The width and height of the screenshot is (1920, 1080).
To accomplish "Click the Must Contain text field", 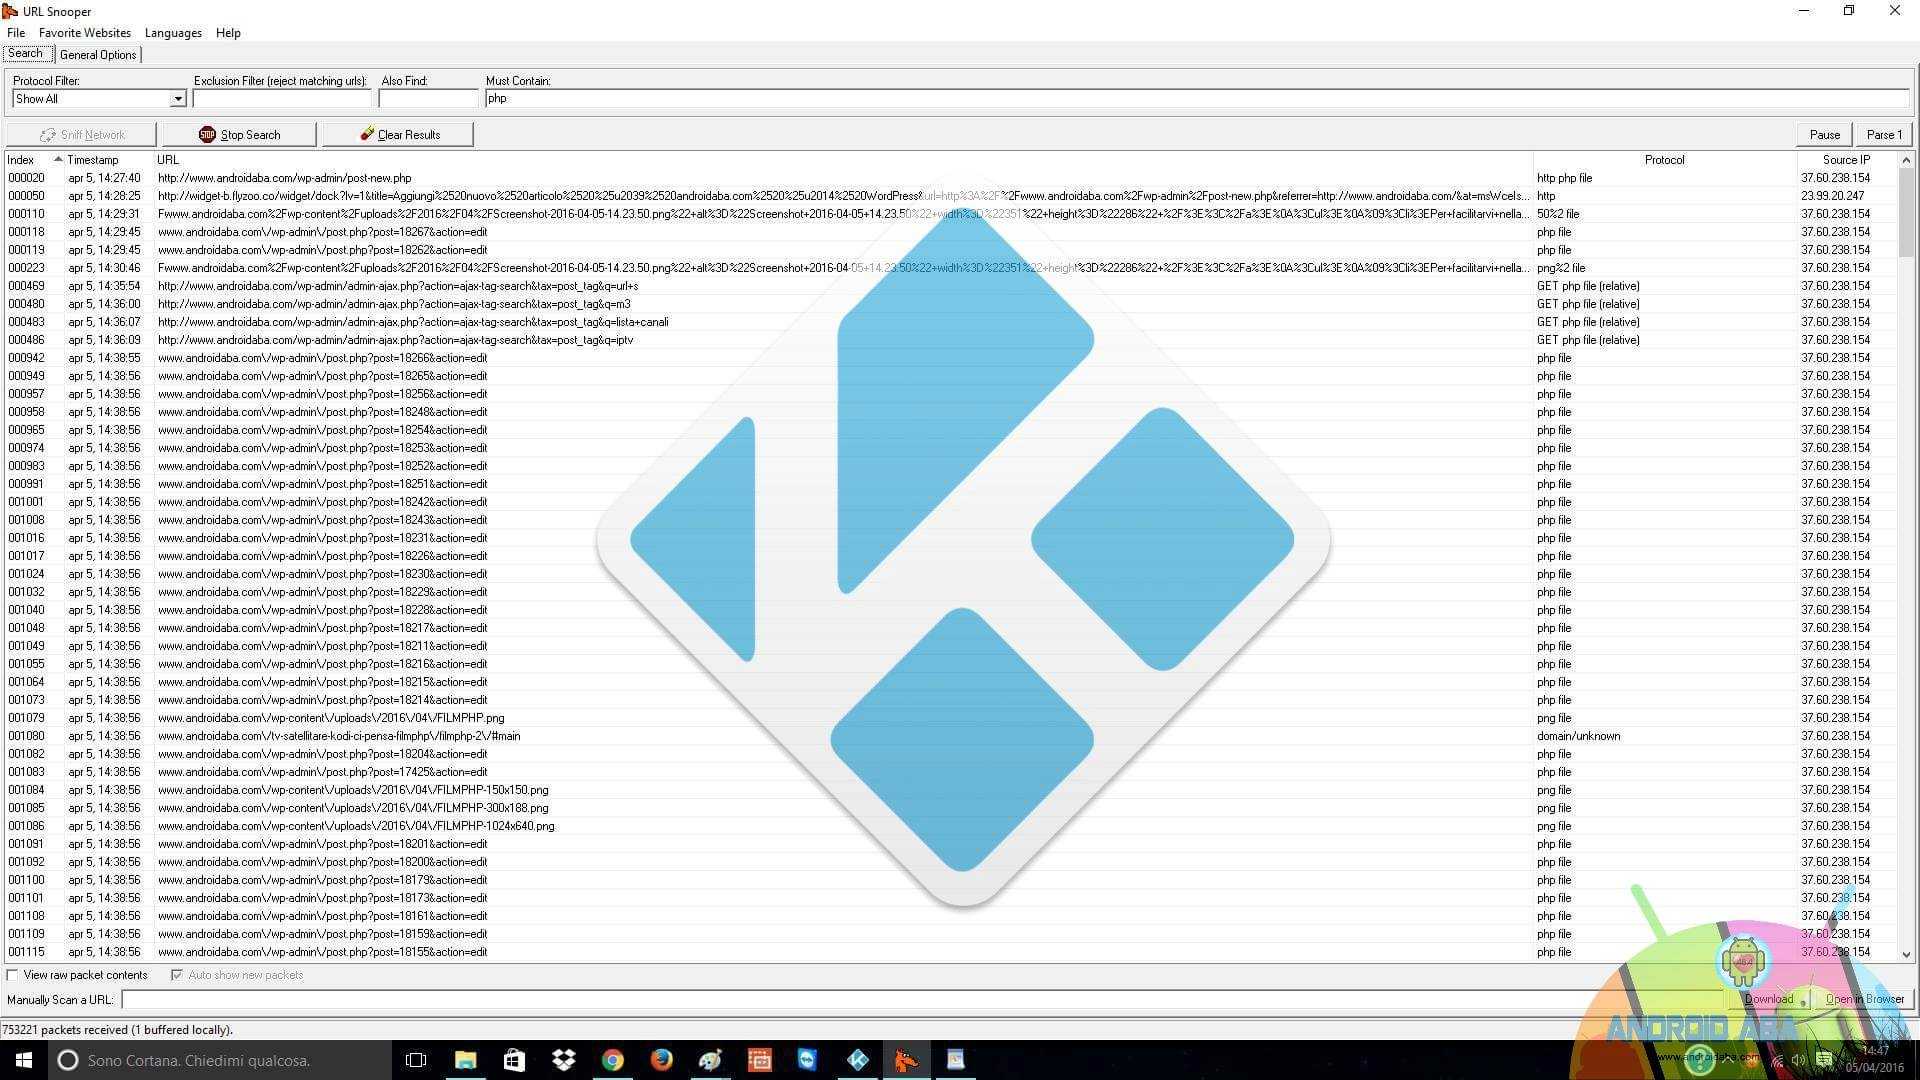I will (x=1195, y=99).
